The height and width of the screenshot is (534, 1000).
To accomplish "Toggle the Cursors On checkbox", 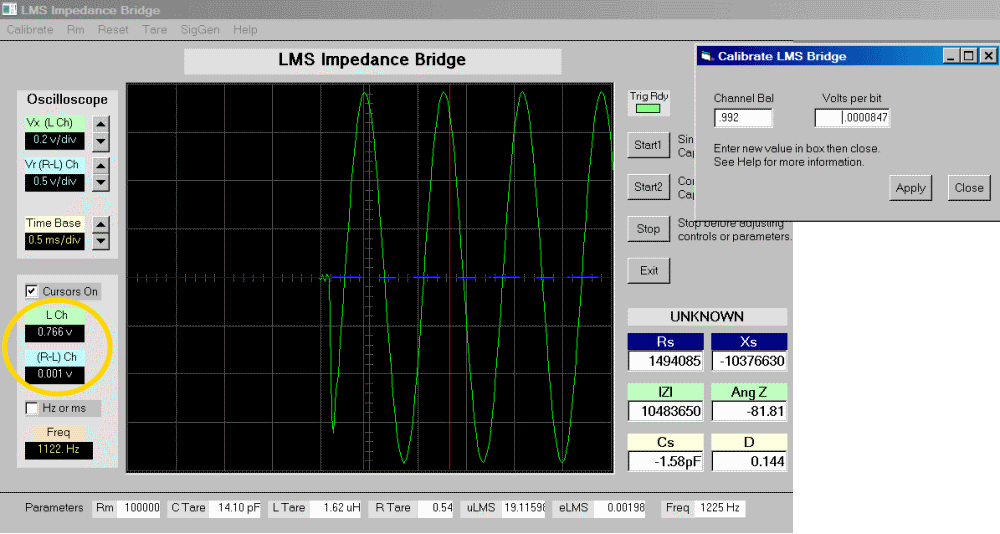I will point(31,291).
